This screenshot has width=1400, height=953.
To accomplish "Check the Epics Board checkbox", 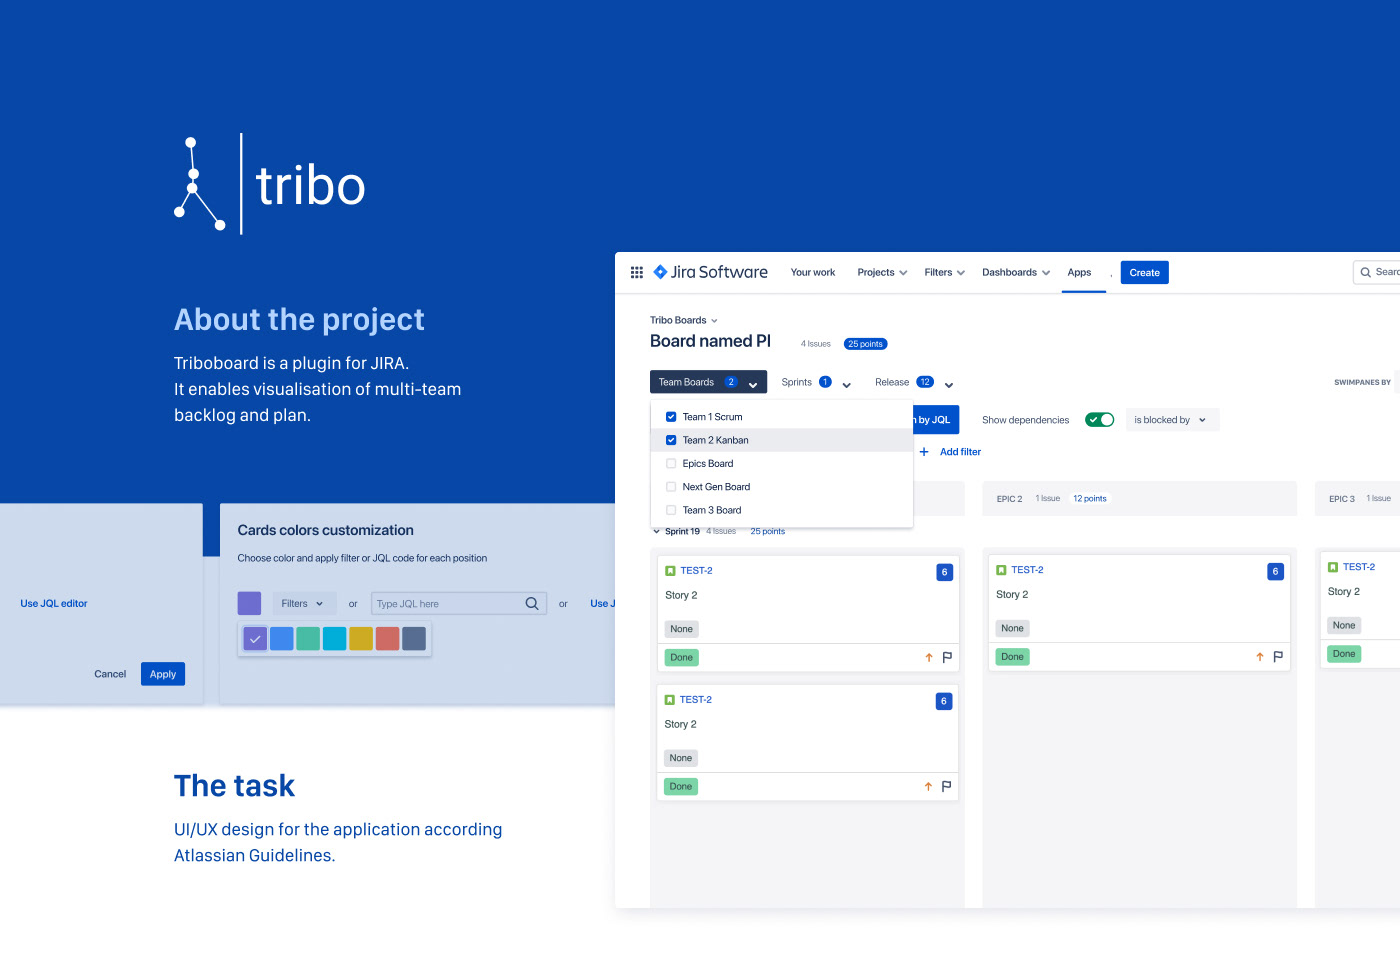I will 671,463.
